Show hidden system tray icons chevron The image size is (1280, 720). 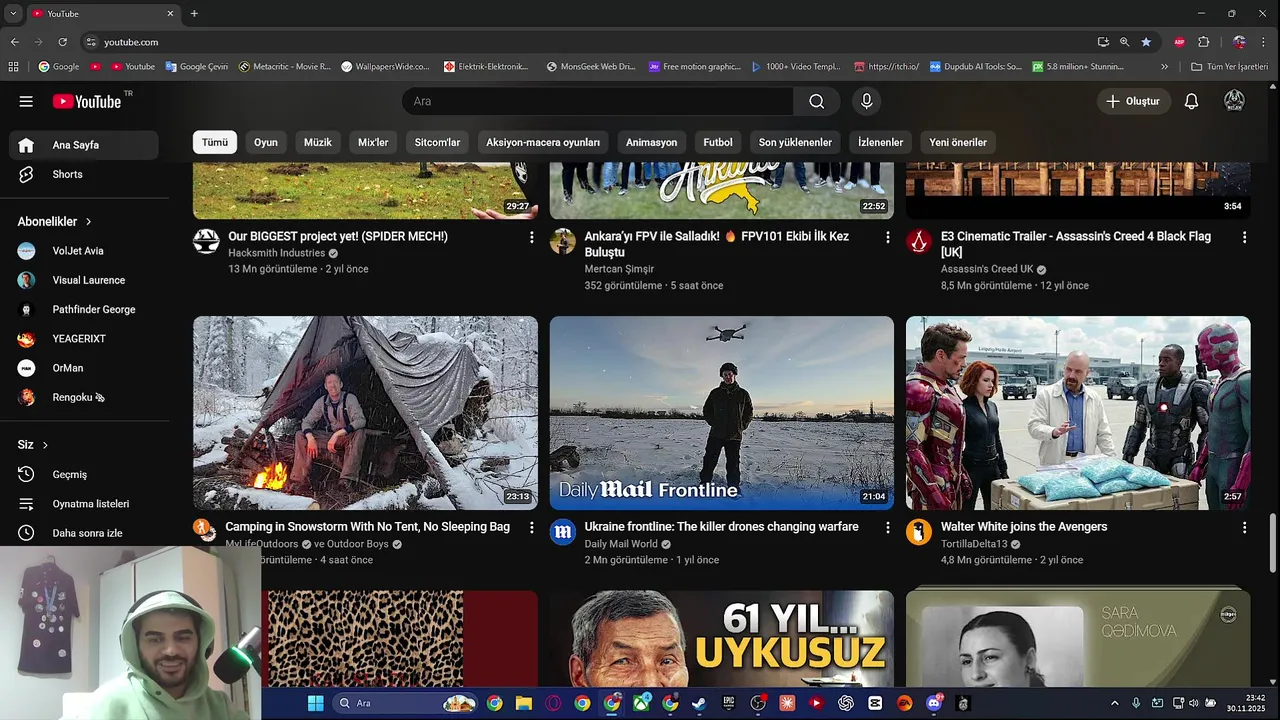point(1114,703)
